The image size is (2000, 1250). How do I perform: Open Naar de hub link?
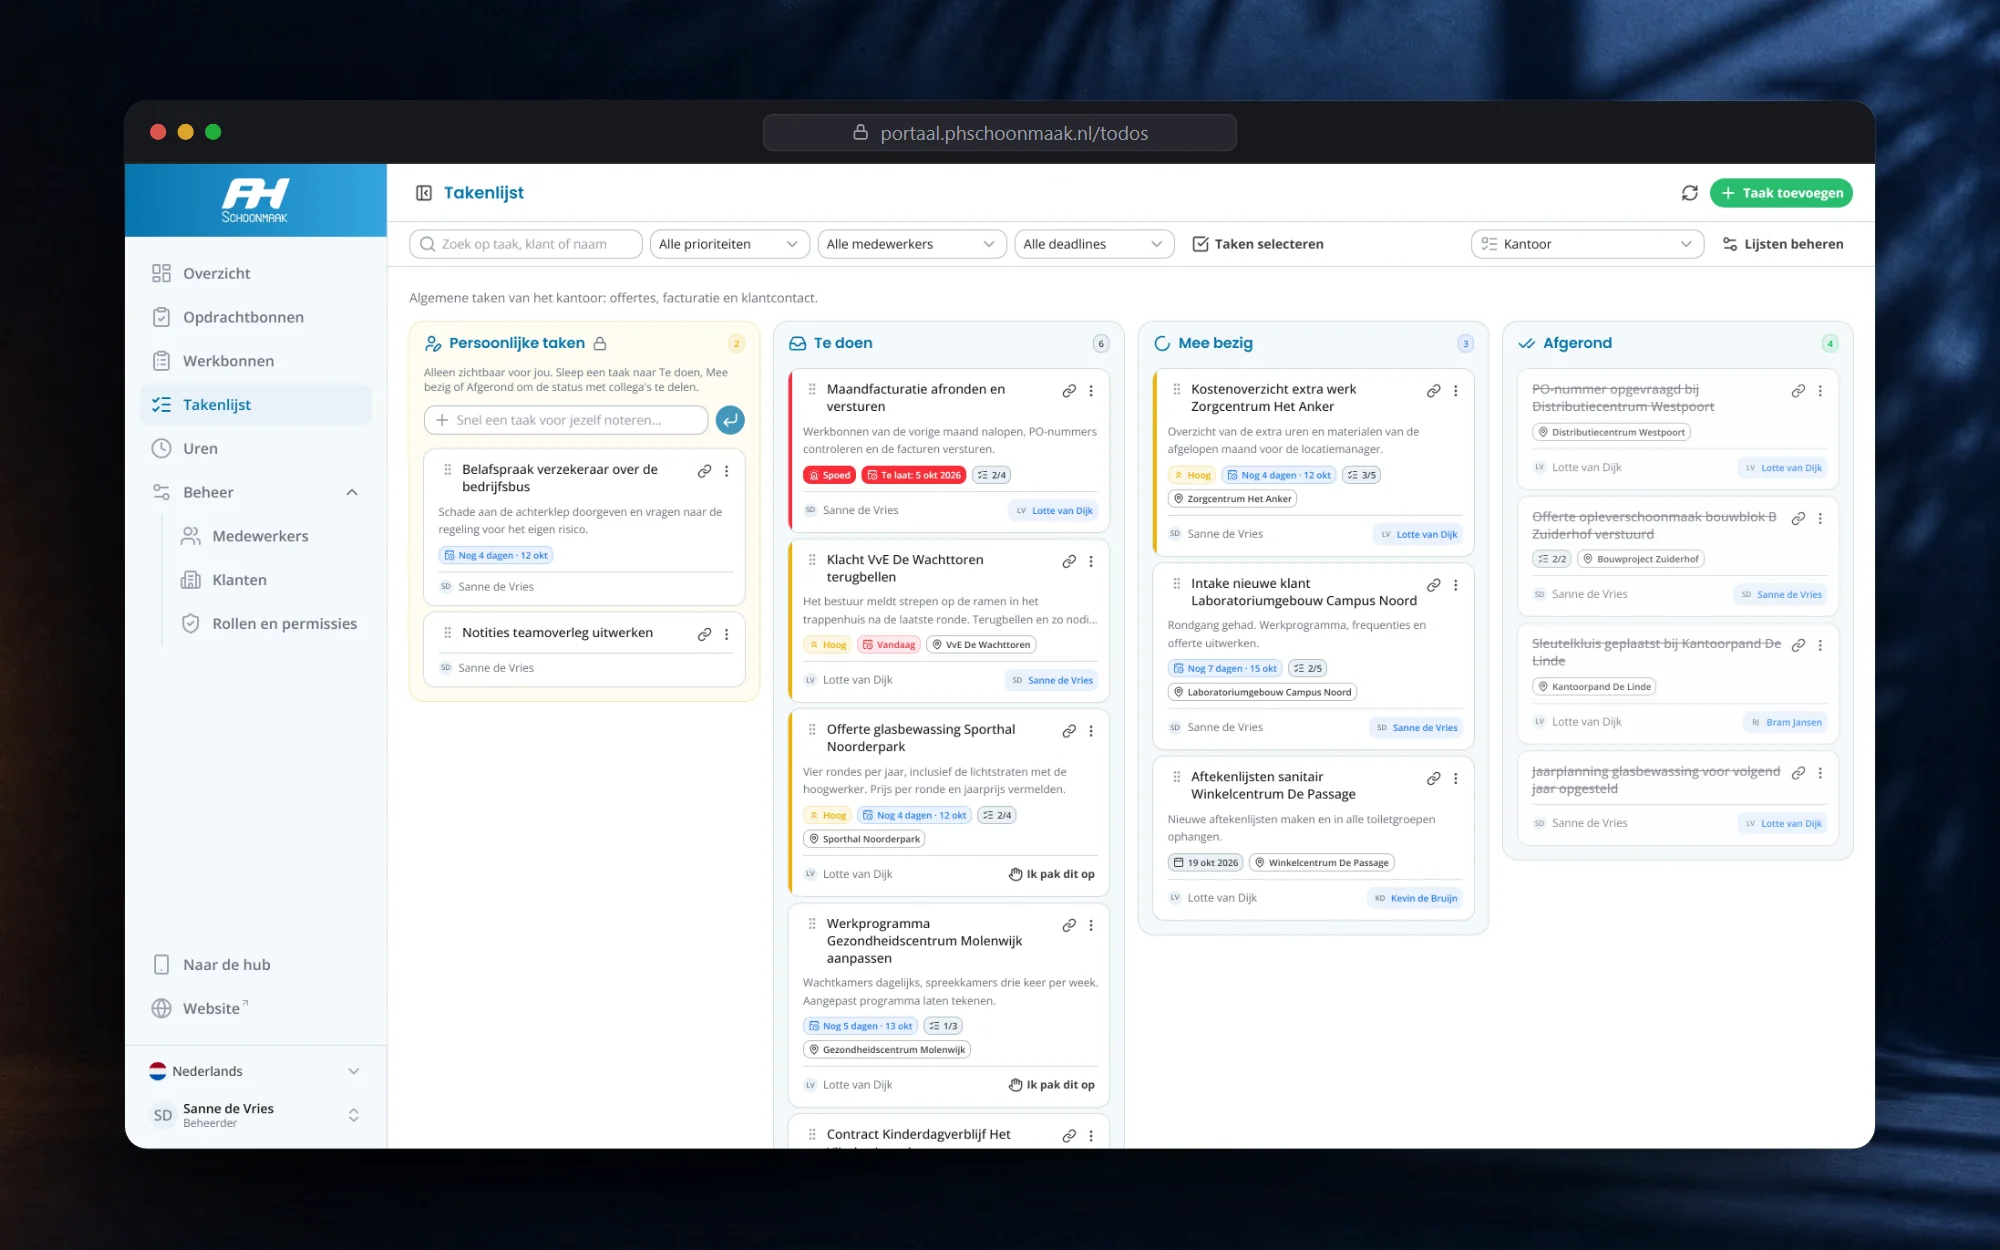256,965
